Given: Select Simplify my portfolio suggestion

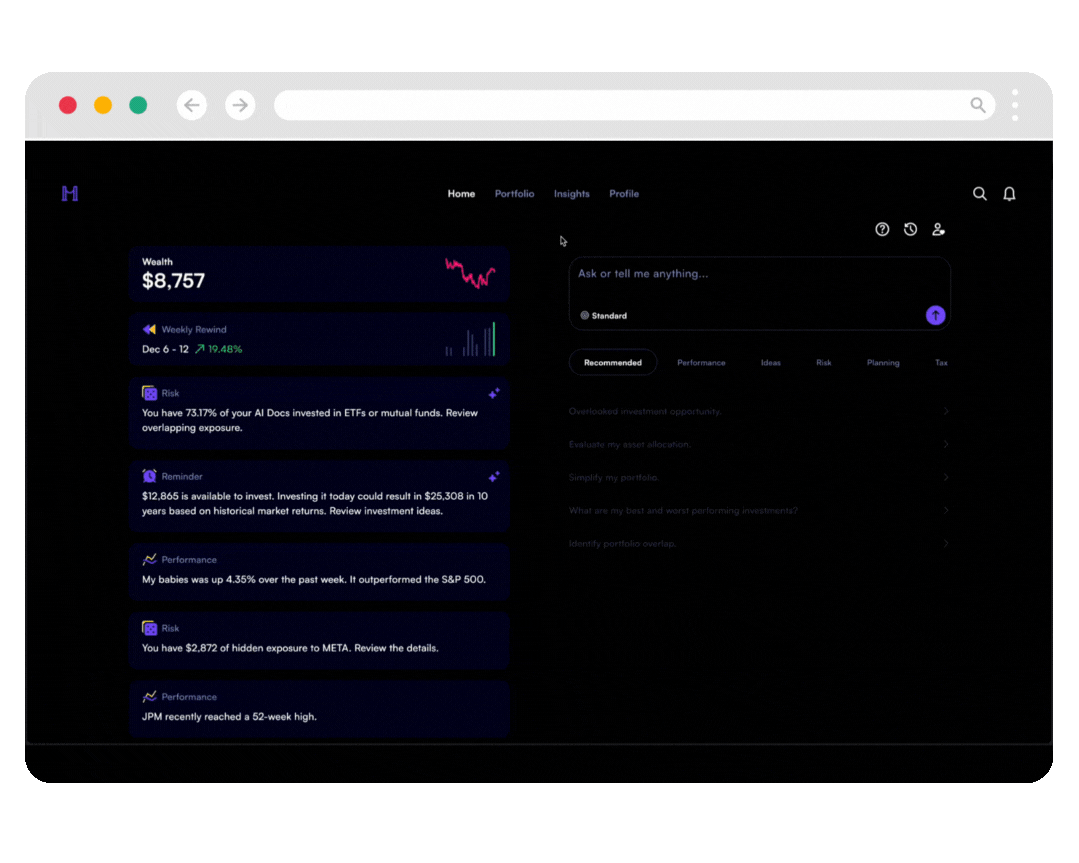Looking at the screenshot, I should (759, 477).
